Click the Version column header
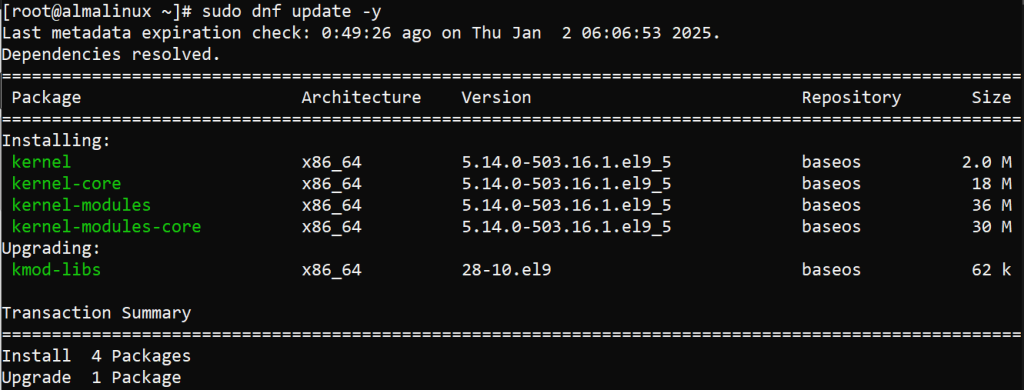Image resolution: width=1024 pixels, height=390 pixels. 496,98
